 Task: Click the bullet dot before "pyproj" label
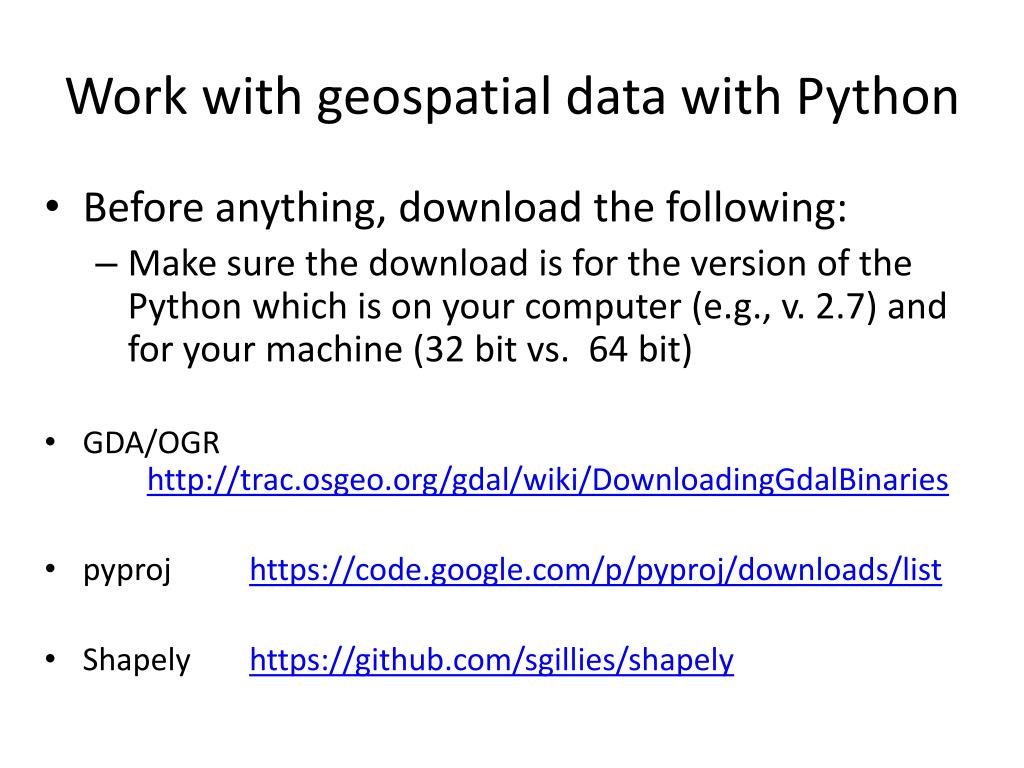point(51,568)
